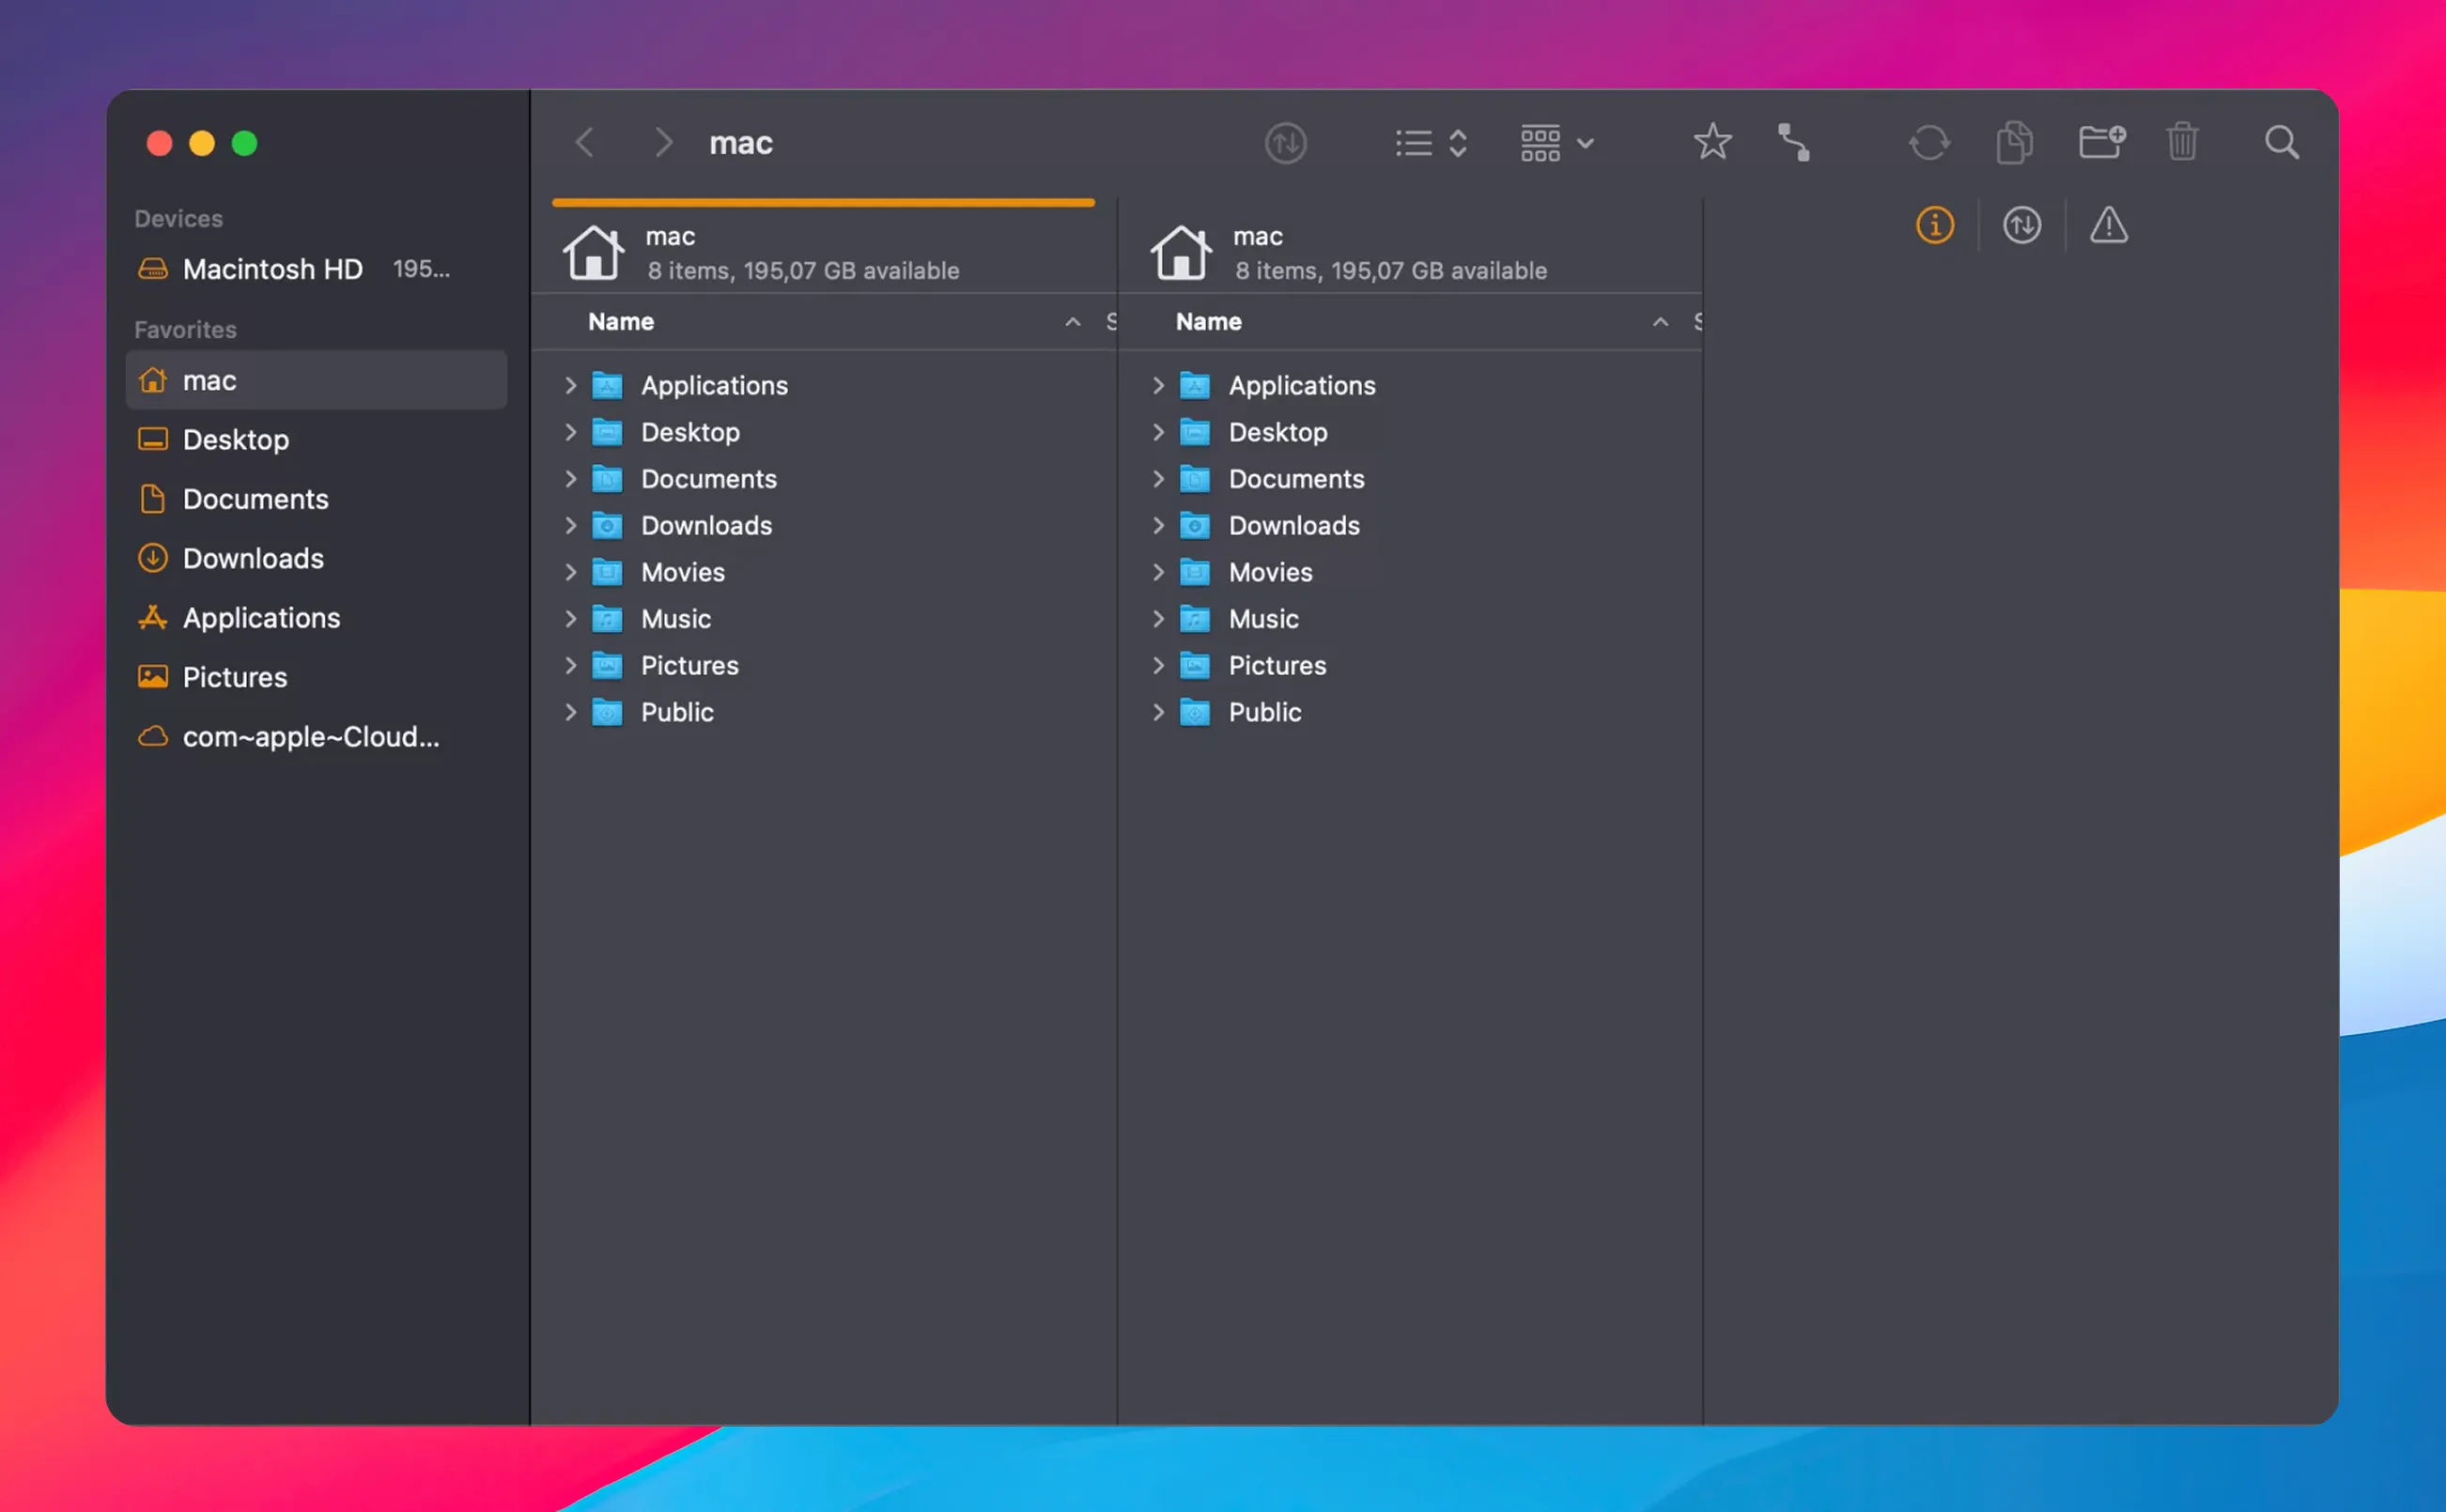Open the grid grouping dropdown

pos(1556,143)
